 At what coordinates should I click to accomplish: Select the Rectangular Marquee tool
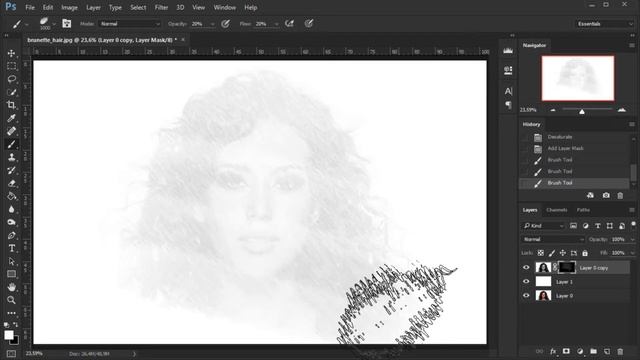pyautogui.click(x=11, y=66)
